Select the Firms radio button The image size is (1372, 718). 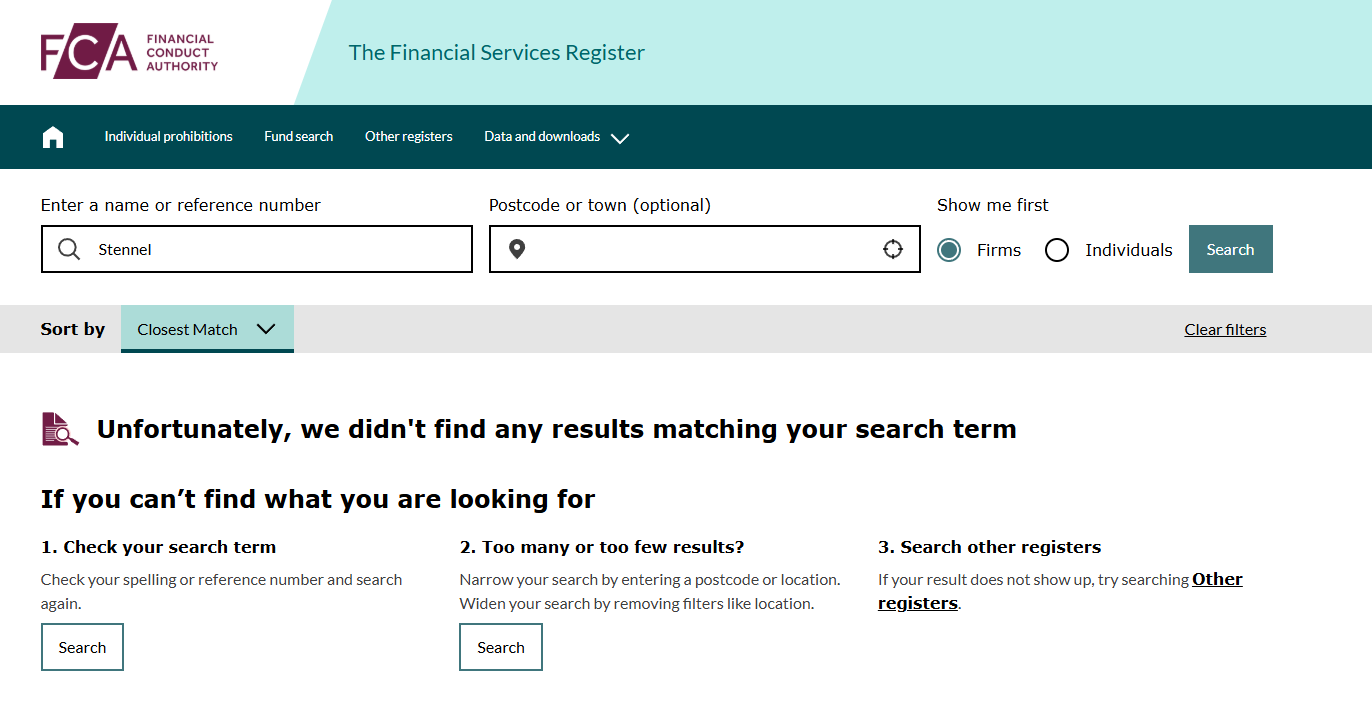pos(949,250)
